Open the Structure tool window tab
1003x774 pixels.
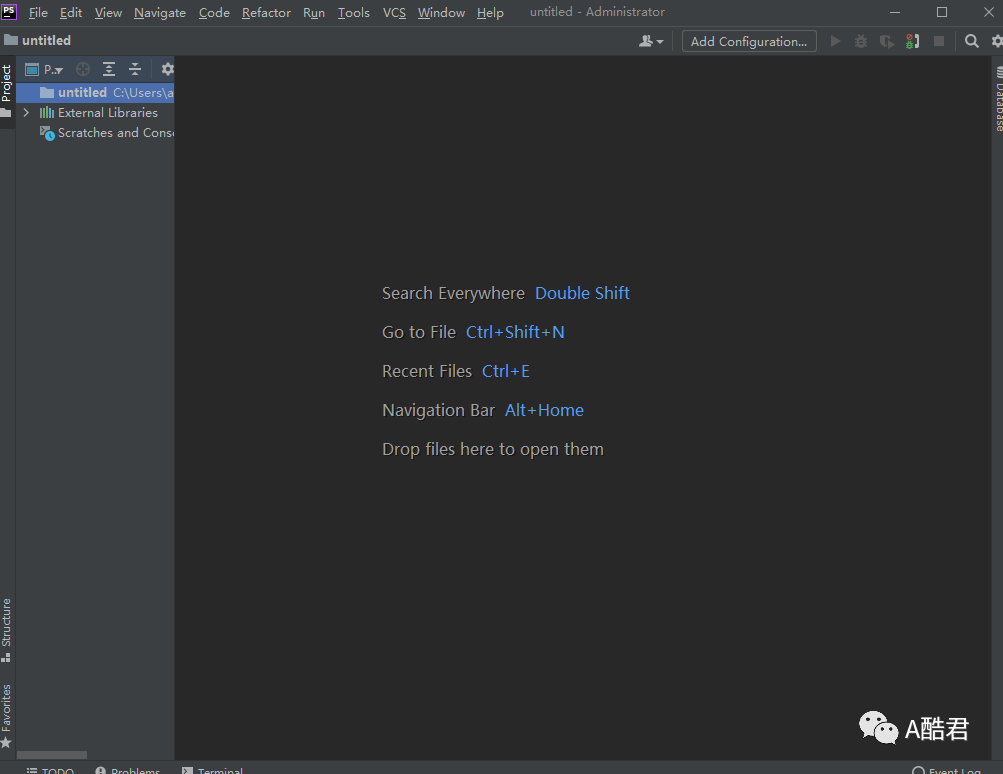[x=6, y=630]
